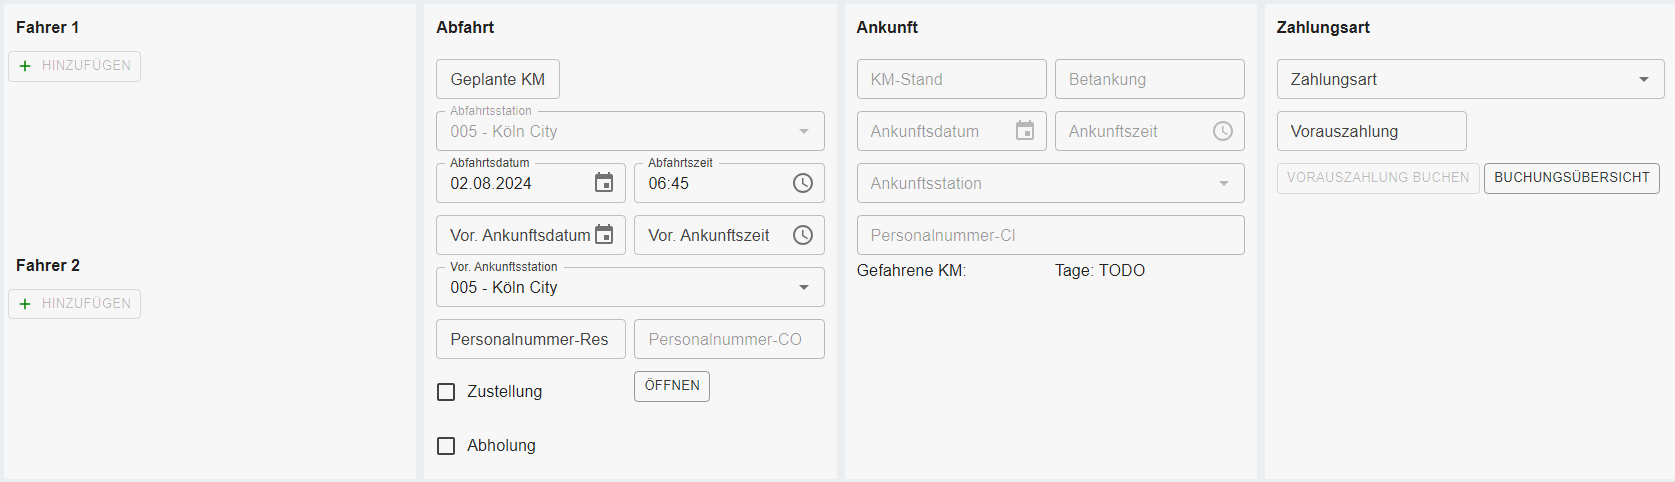The image size is (1675, 482).
Task: Click into the Vorauszahlung field
Action: click(x=1371, y=132)
